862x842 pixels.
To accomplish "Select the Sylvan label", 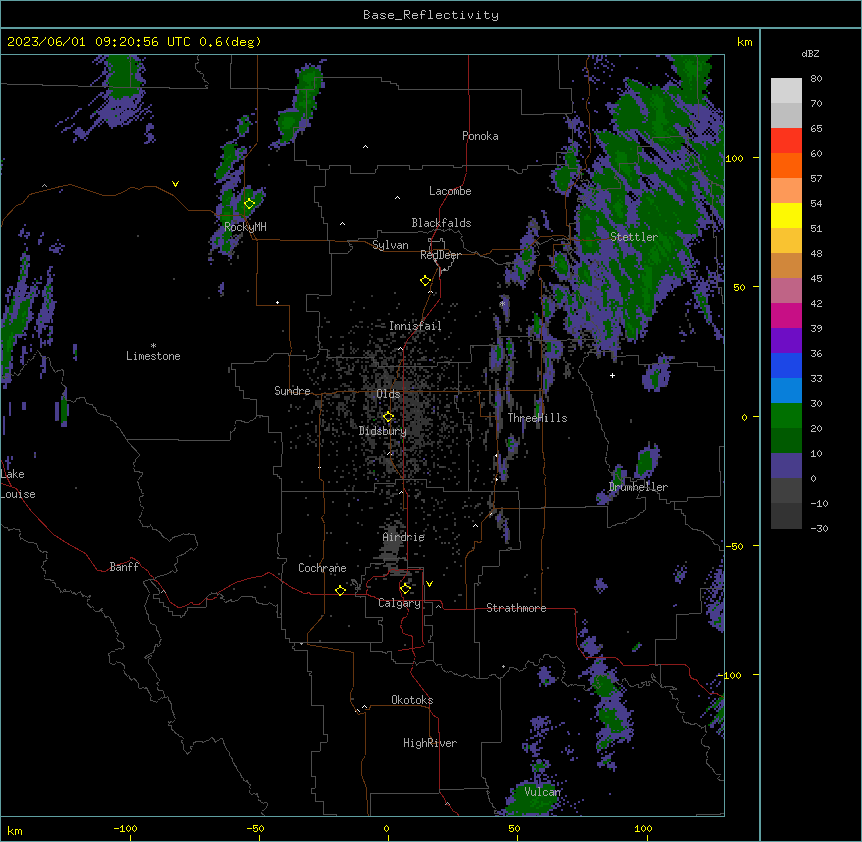I will (x=390, y=245).
